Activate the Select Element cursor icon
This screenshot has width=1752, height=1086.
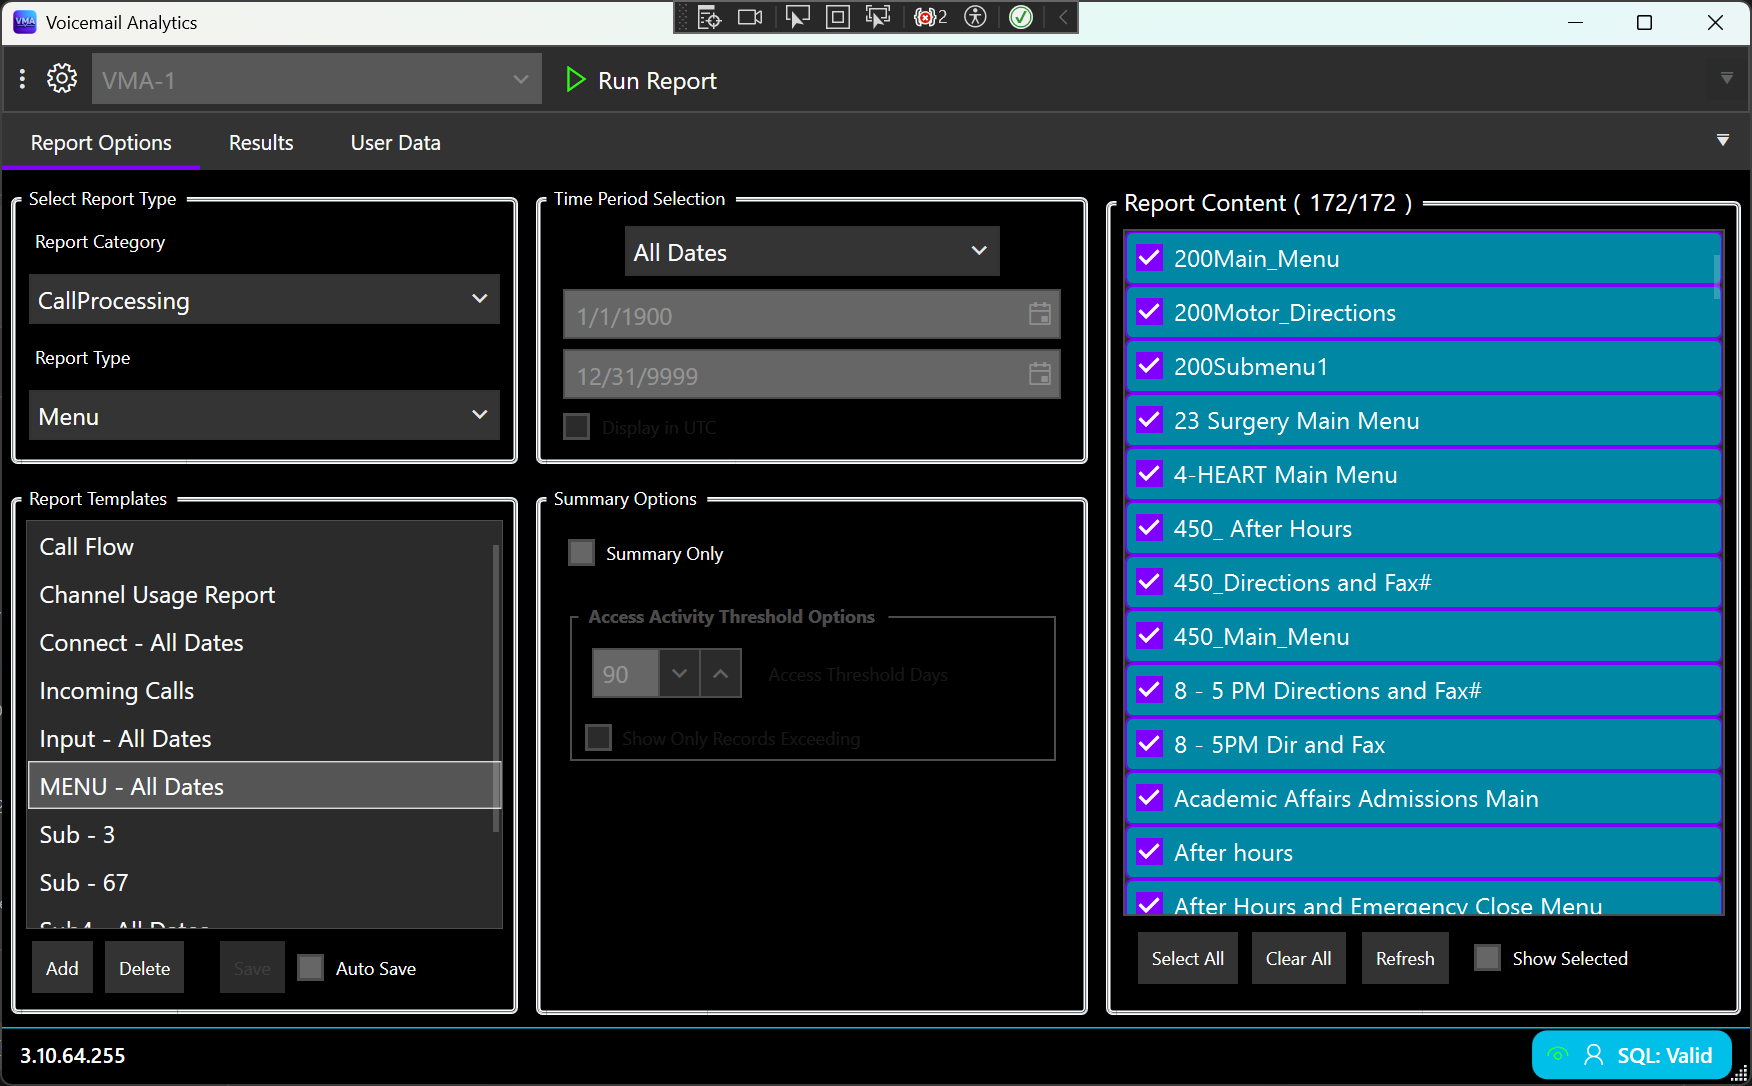click(797, 17)
